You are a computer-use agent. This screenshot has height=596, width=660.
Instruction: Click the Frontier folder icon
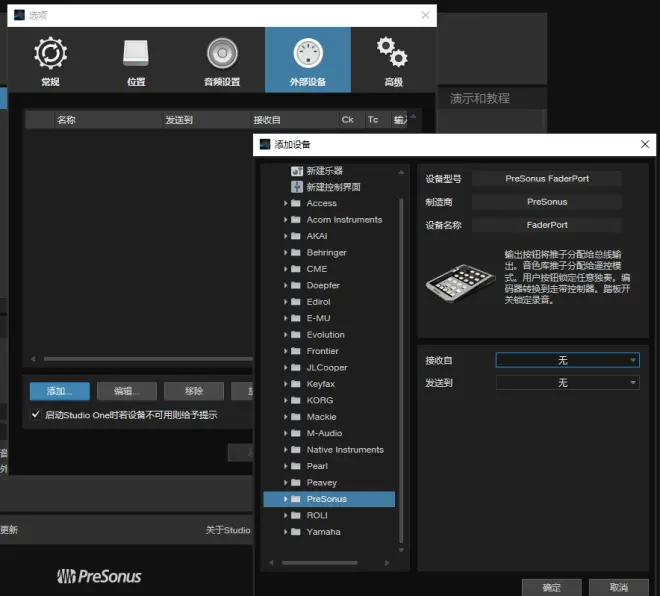[296, 351]
